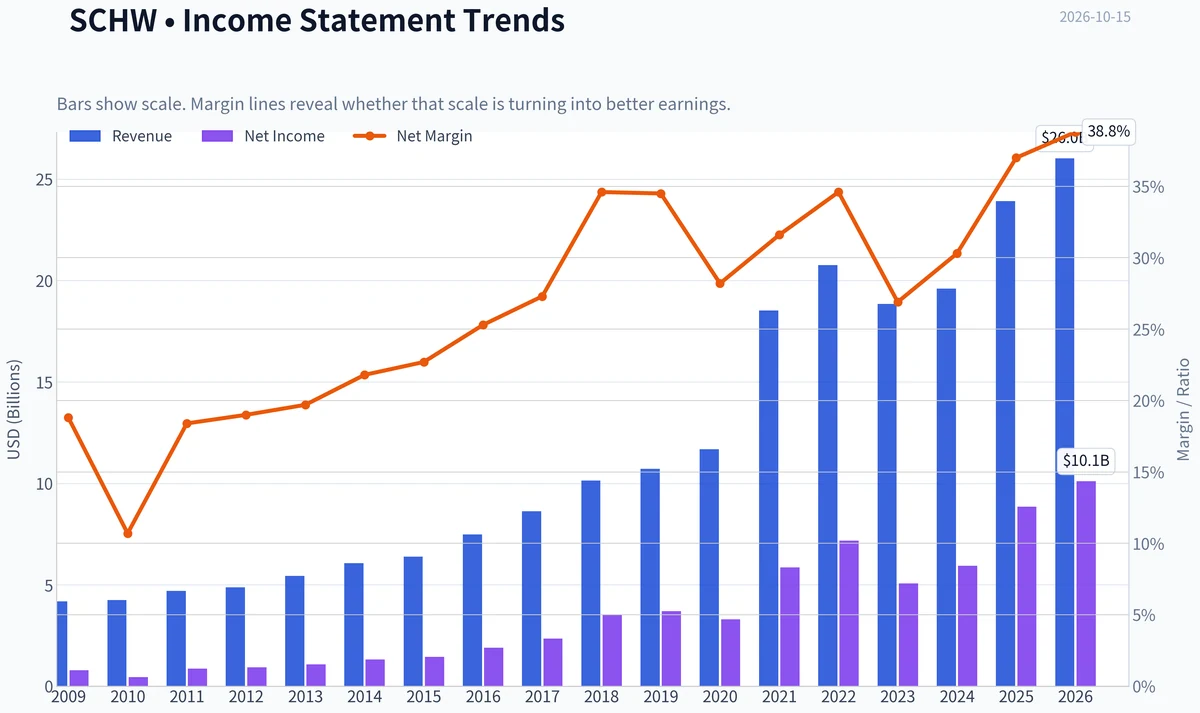This screenshot has height=713, width=1200.
Task: Select the 2021 Revenue bar
Action: (x=769, y=499)
